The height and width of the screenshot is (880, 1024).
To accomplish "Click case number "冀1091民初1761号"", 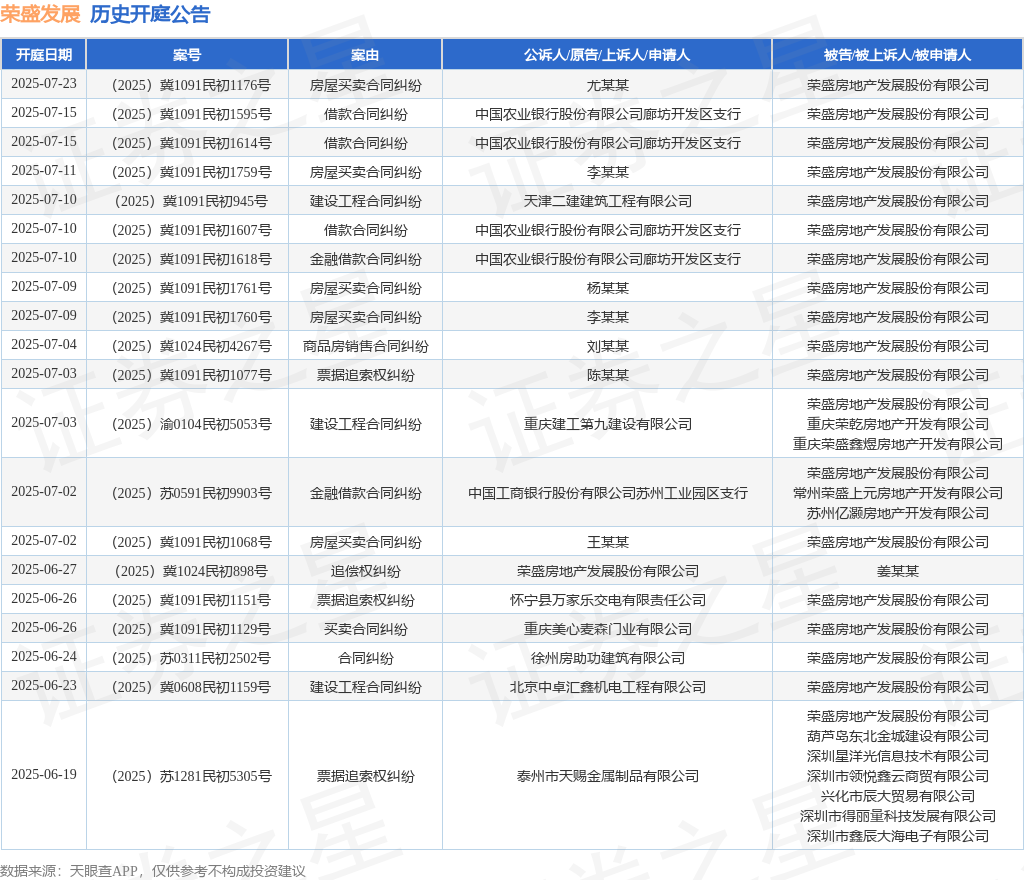I will click(x=216, y=288).
